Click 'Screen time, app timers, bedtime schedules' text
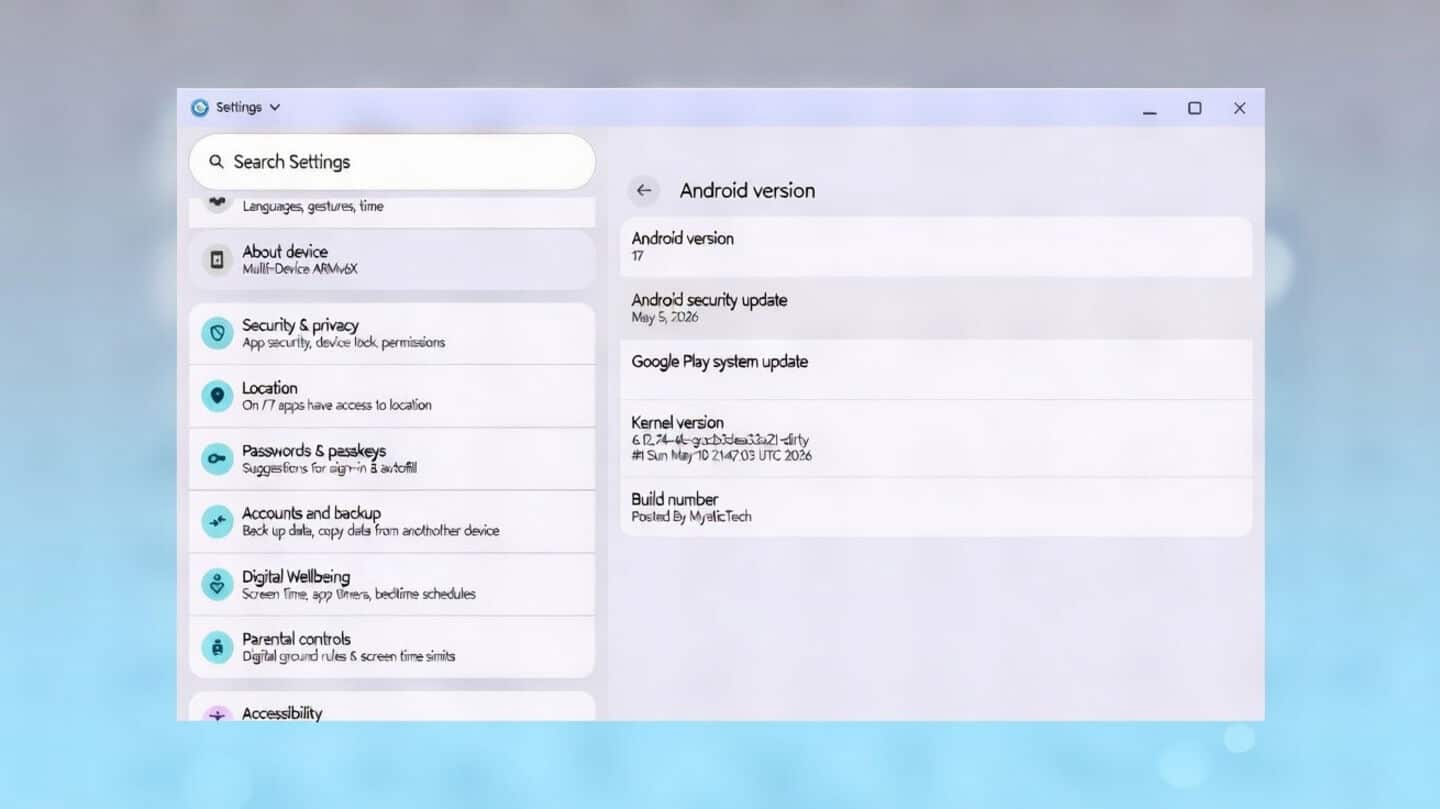Screen dimensions: 1440x809 coord(358,594)
